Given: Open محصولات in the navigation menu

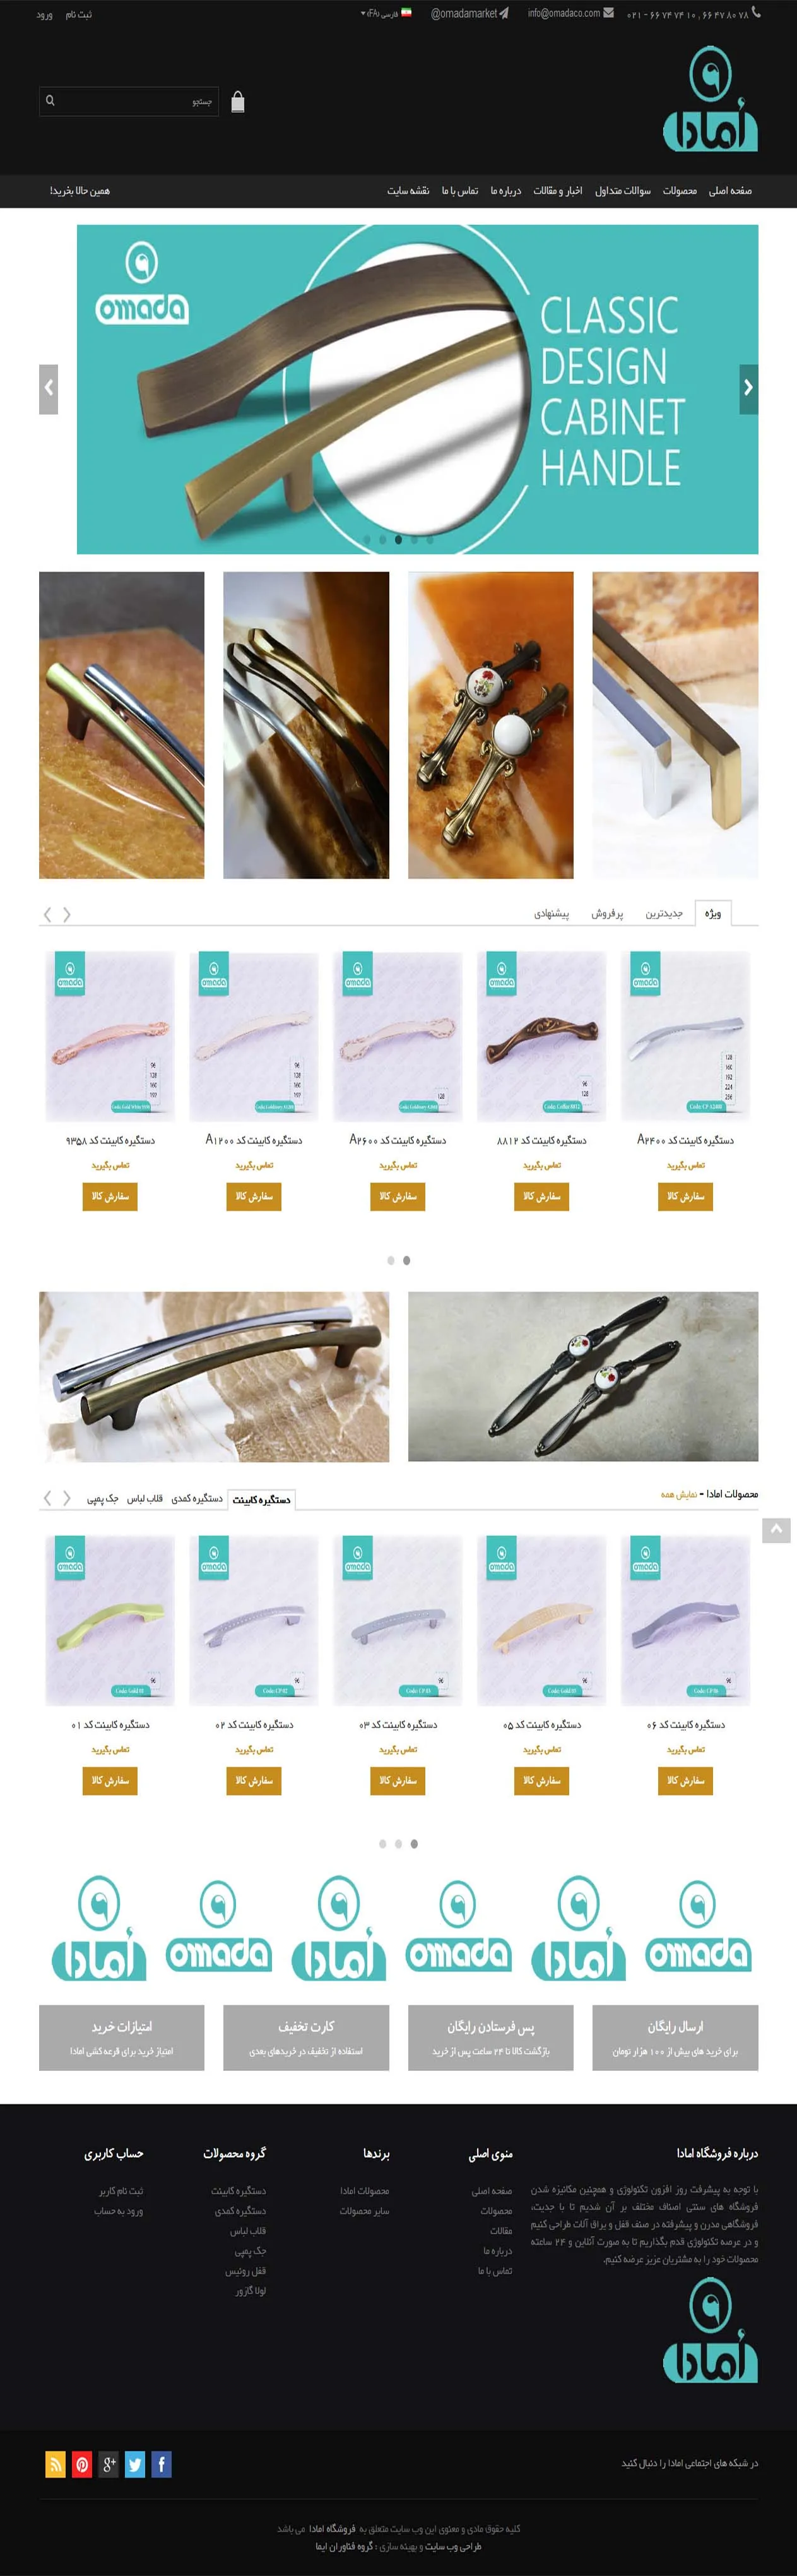Looking at the screenshot, I should 679,191.
